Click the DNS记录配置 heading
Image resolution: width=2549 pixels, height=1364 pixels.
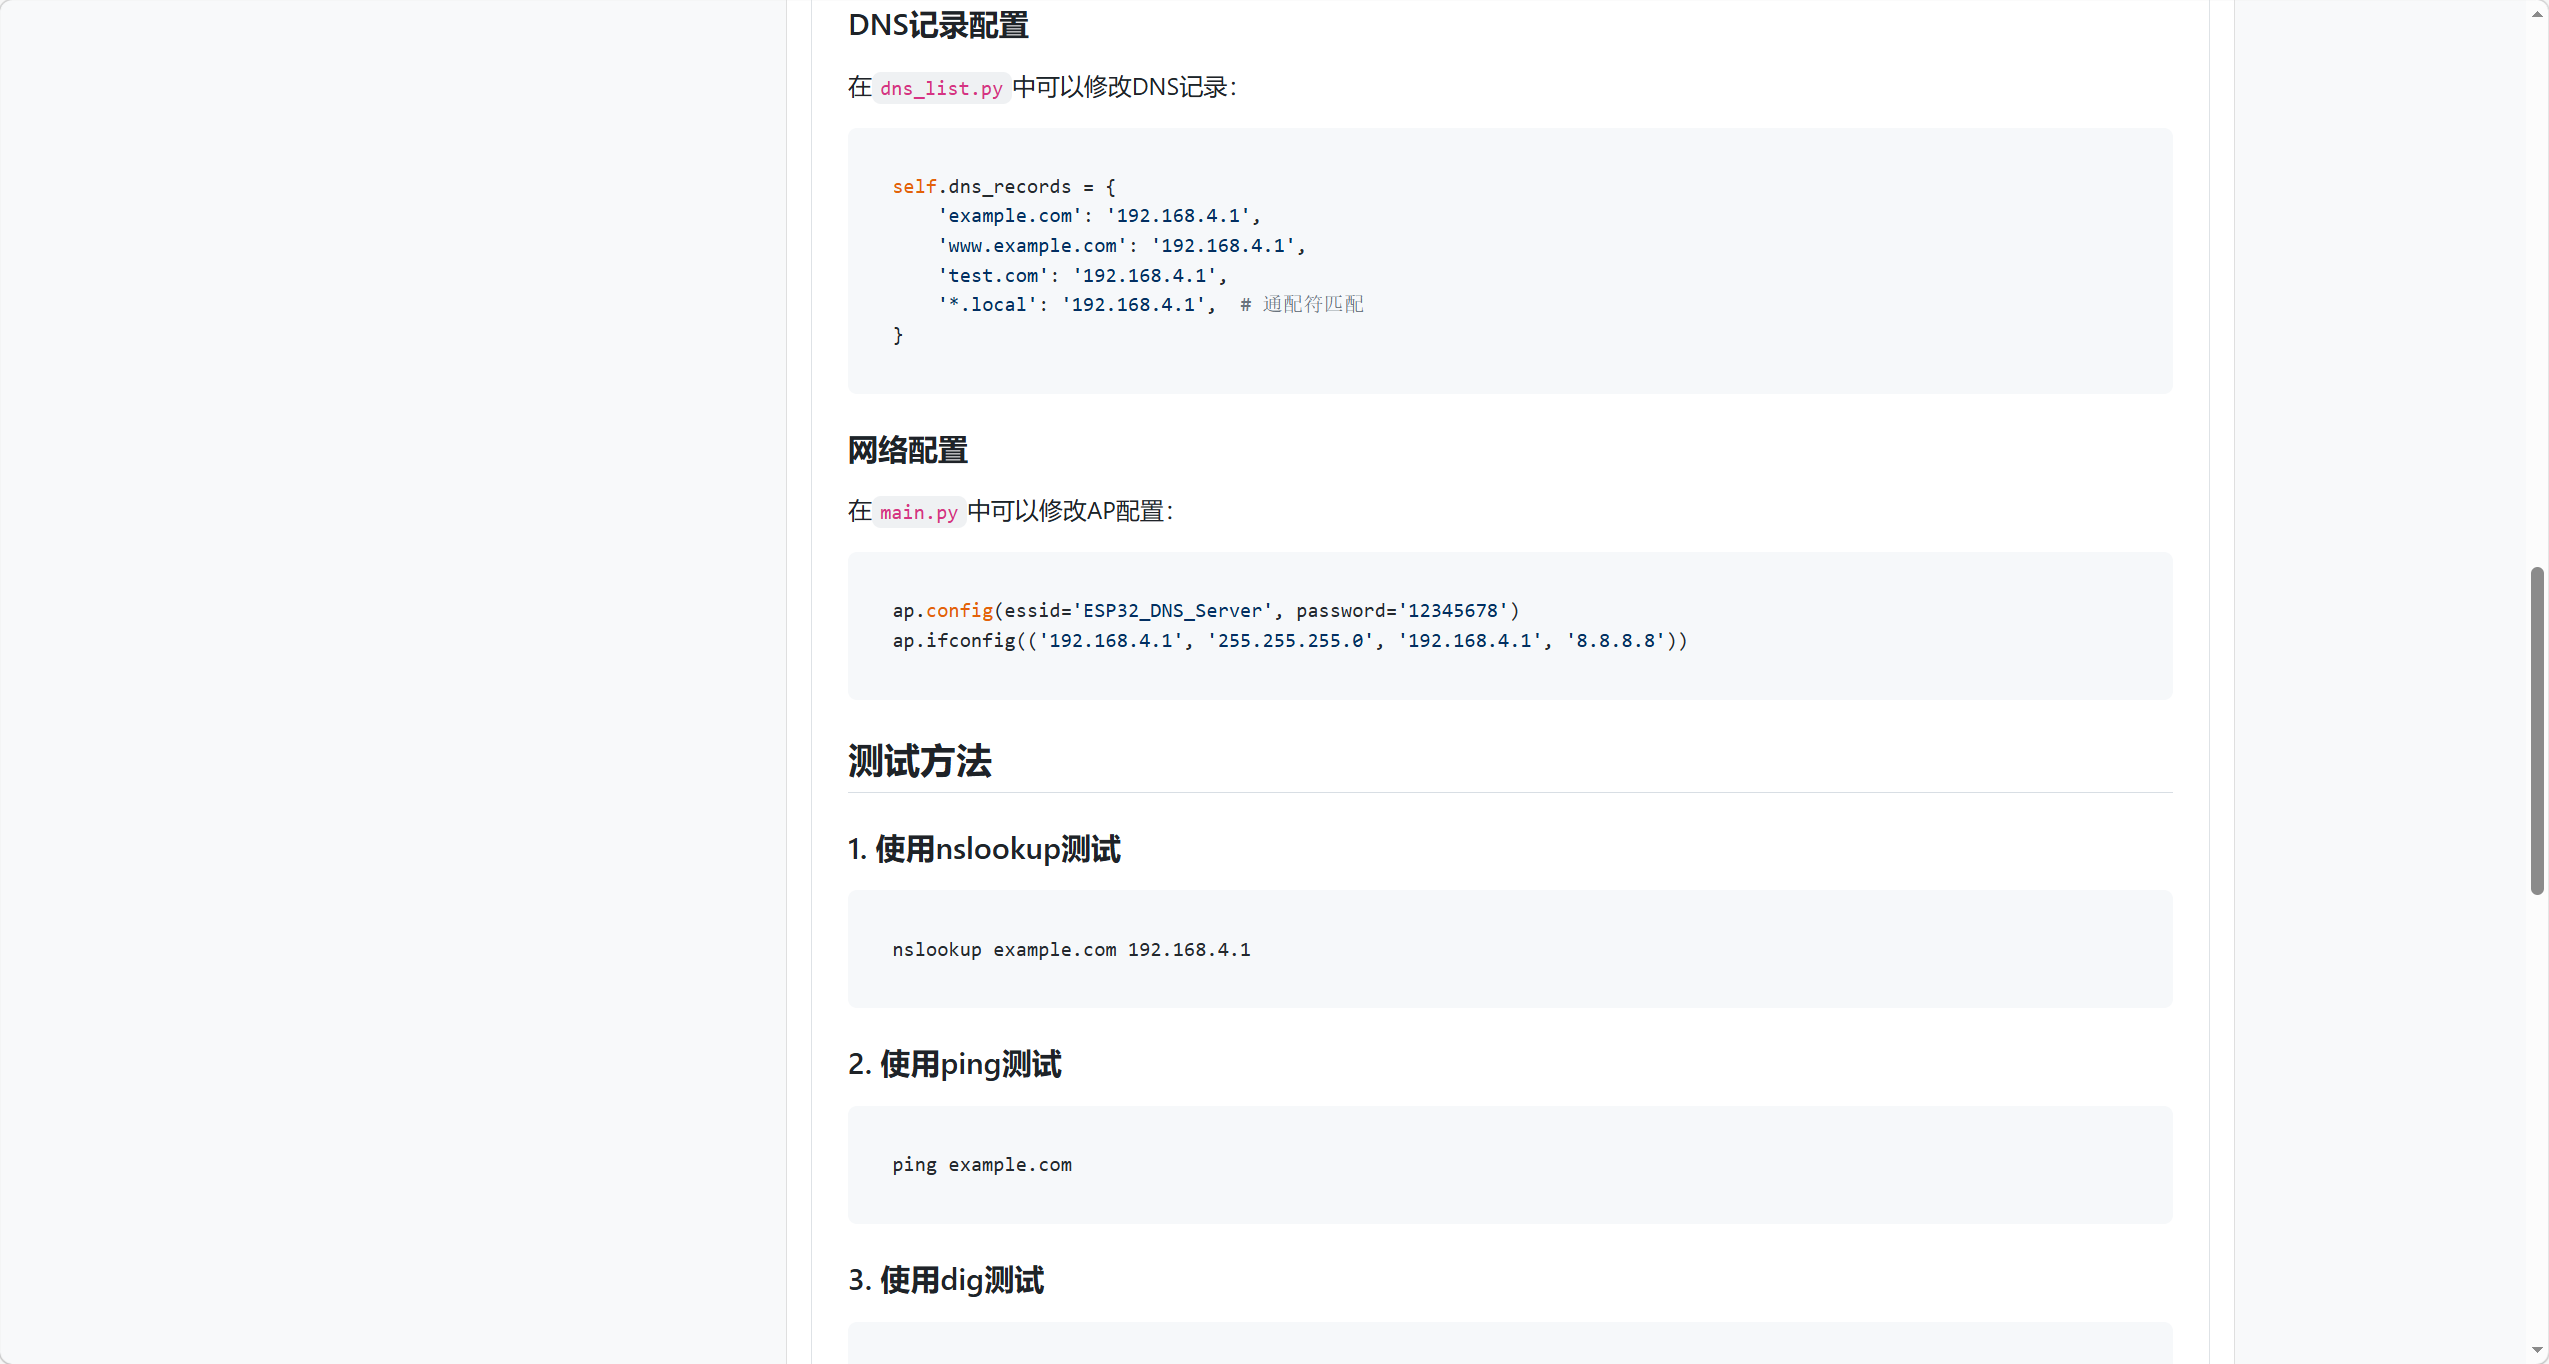tap(937, 25)
